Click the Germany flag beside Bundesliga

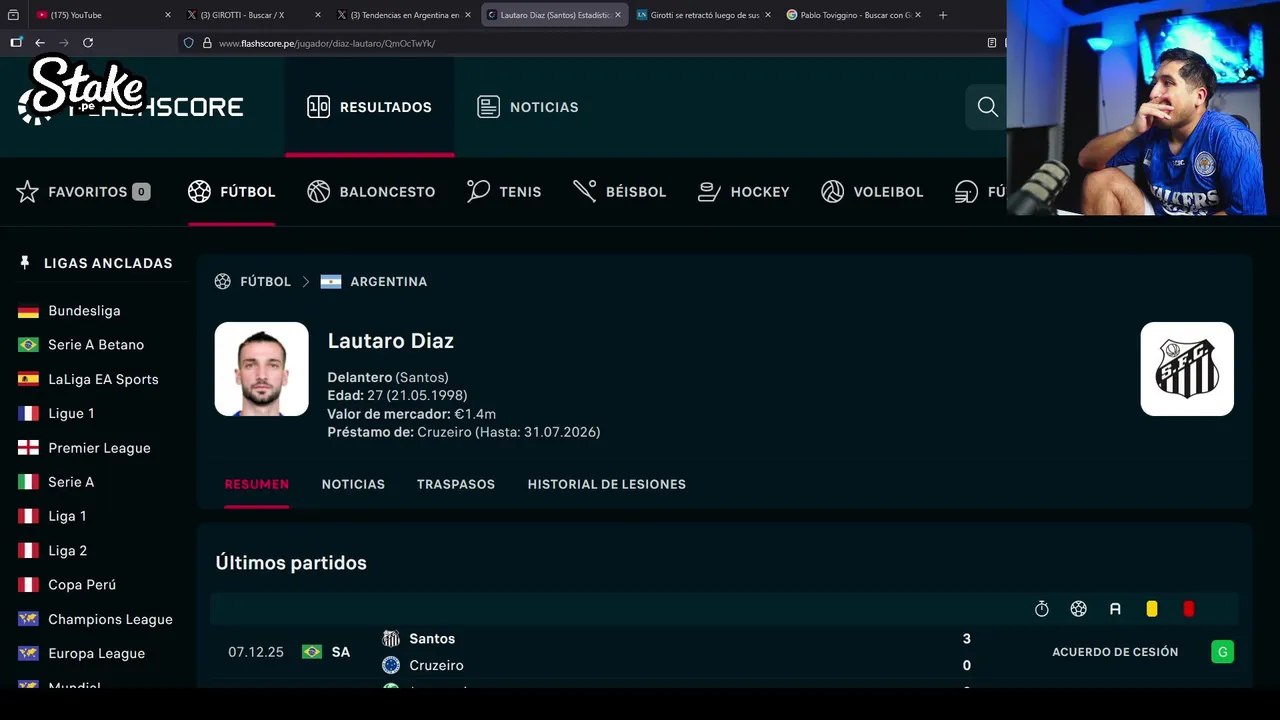tap(28, 311)
